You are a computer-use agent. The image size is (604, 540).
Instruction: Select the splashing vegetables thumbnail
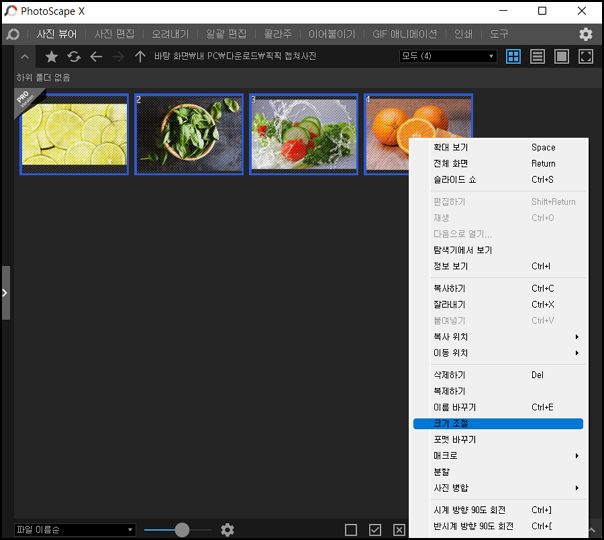pos(304,134)
